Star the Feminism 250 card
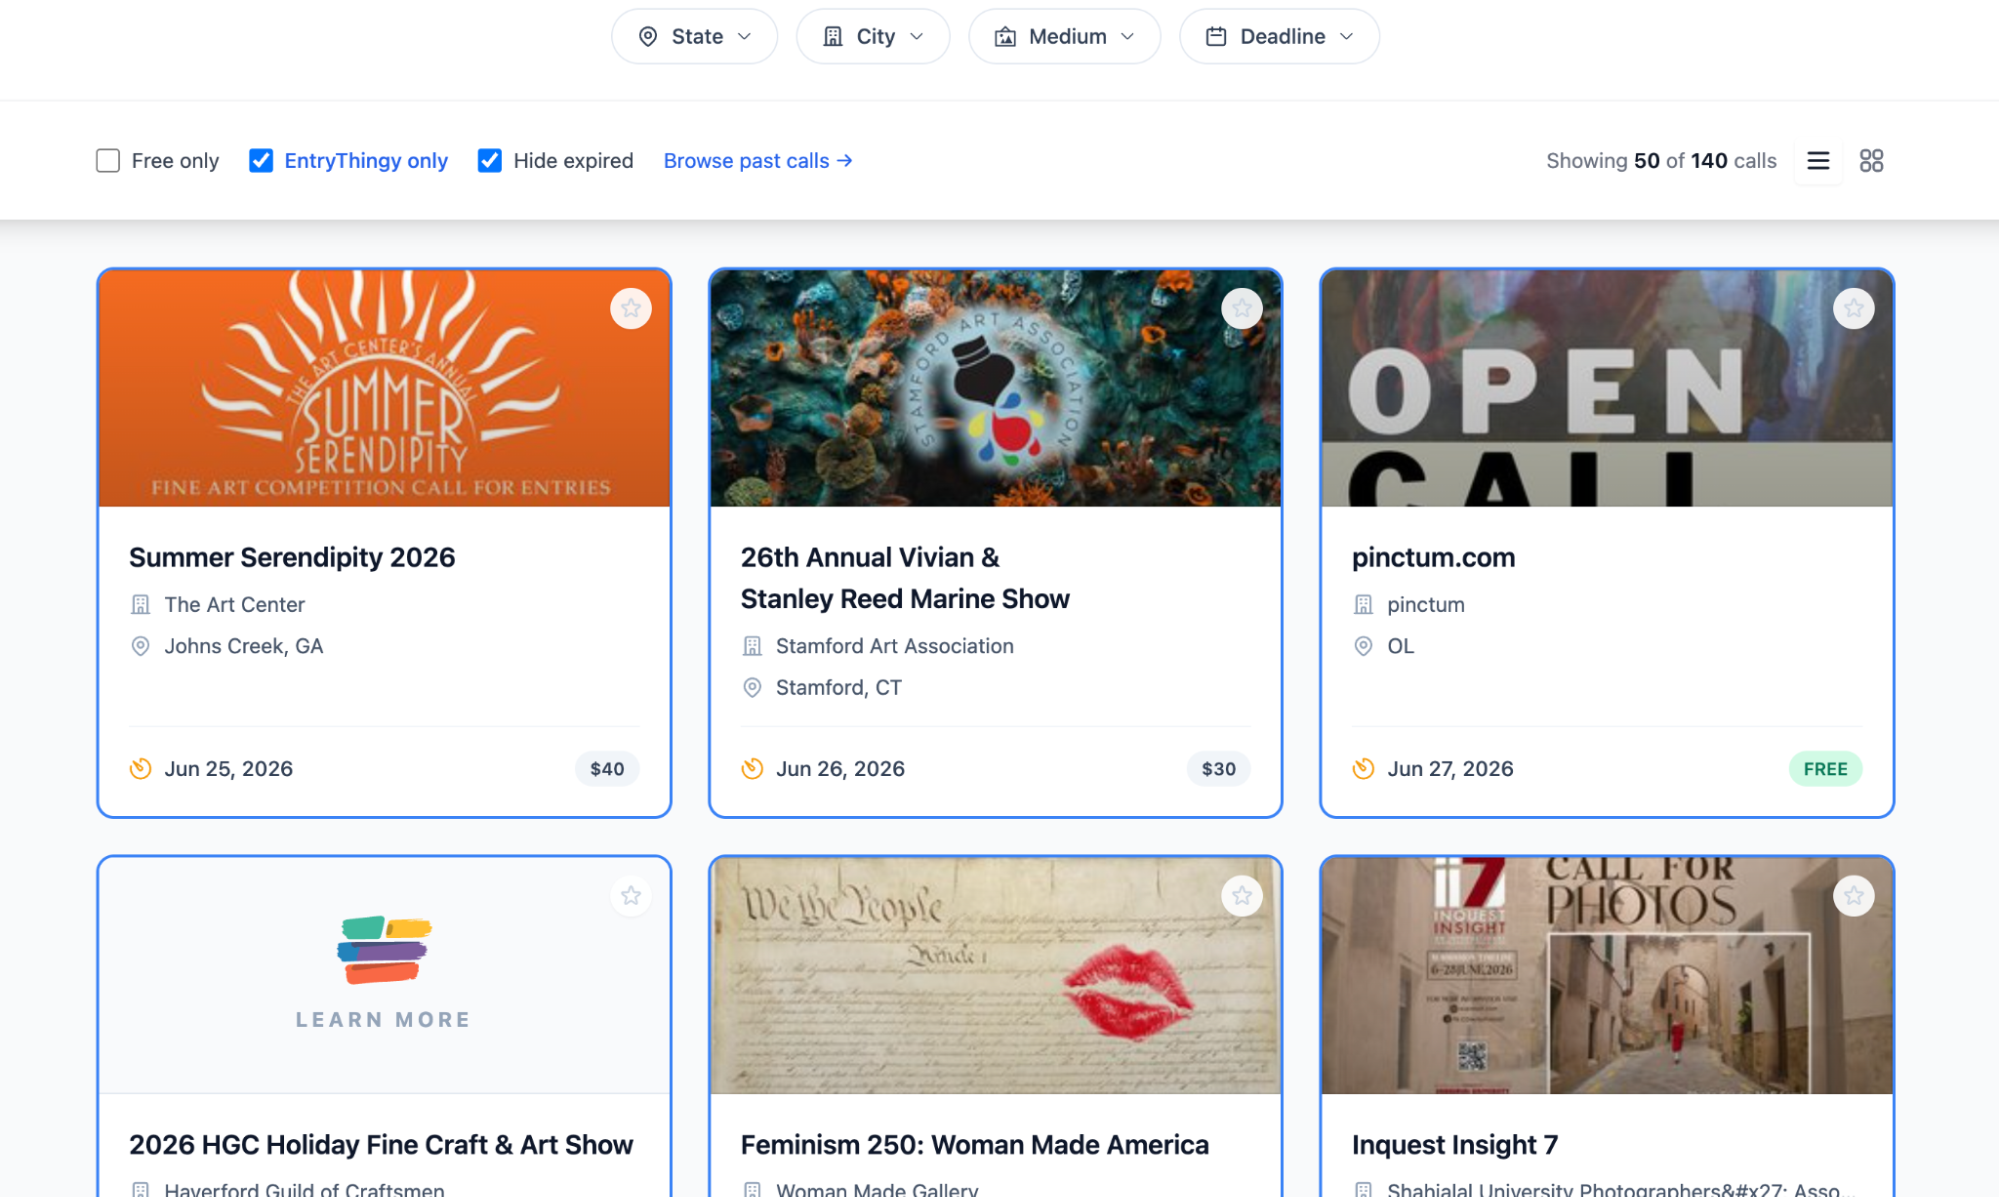Viewport: 1999px width, 1197px height. tap(1242, 895)
